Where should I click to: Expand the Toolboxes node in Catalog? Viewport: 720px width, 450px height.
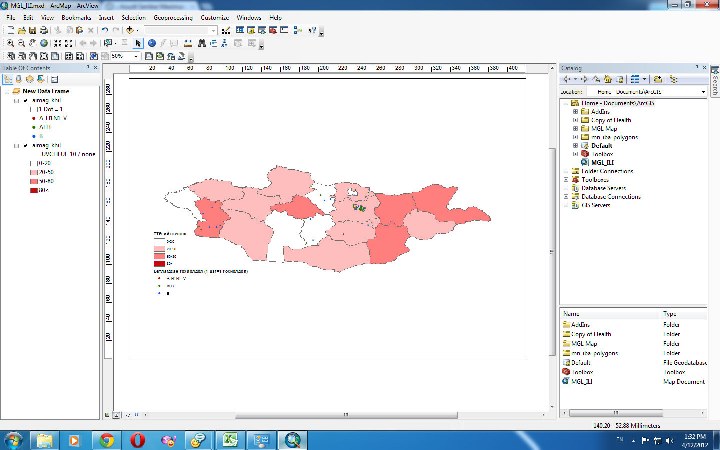(566, 180)
